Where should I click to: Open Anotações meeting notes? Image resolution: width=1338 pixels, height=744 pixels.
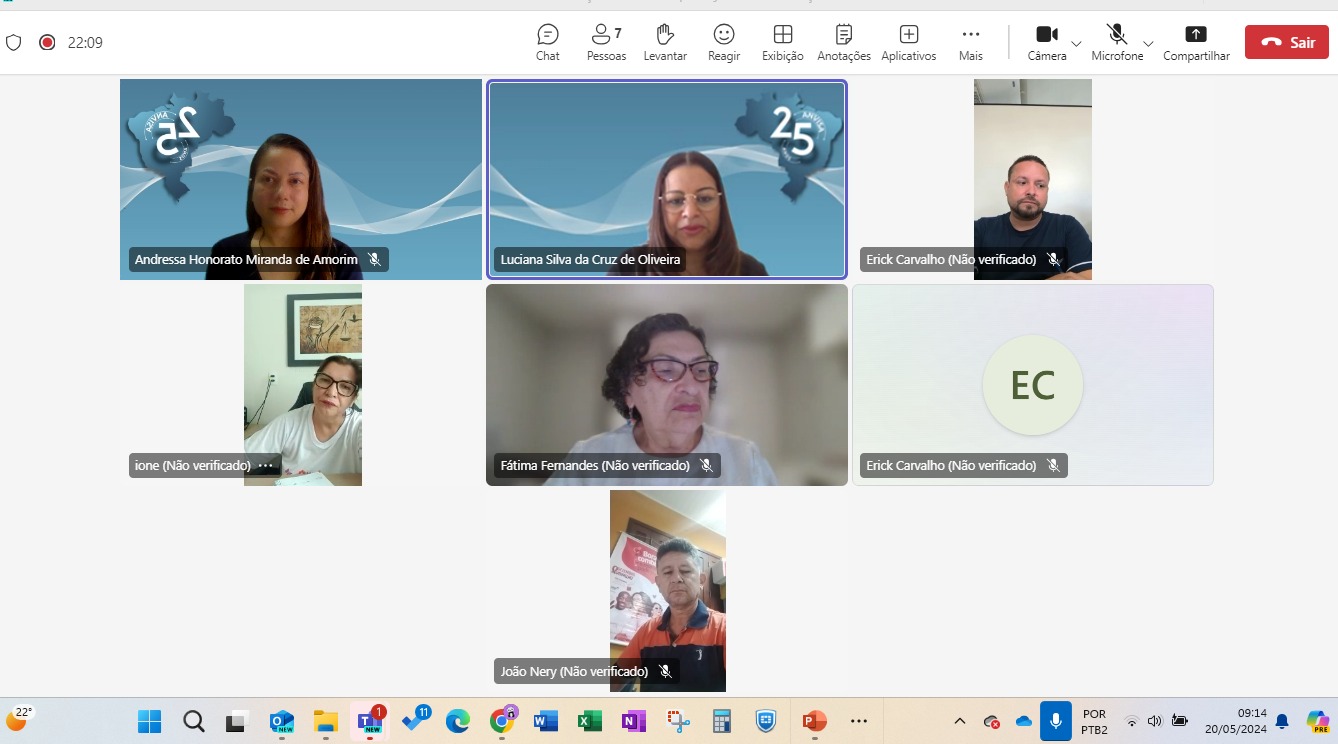843,43
